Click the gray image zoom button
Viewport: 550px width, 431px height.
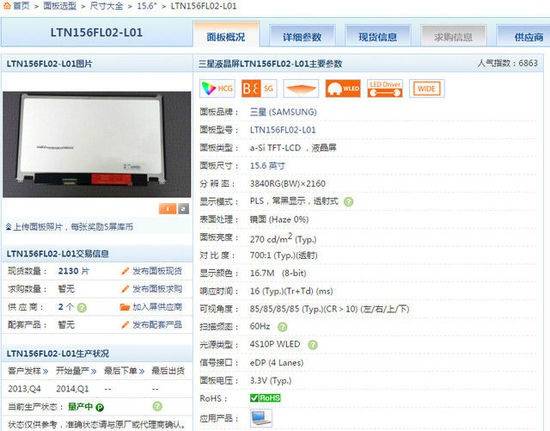pos(183,209)
